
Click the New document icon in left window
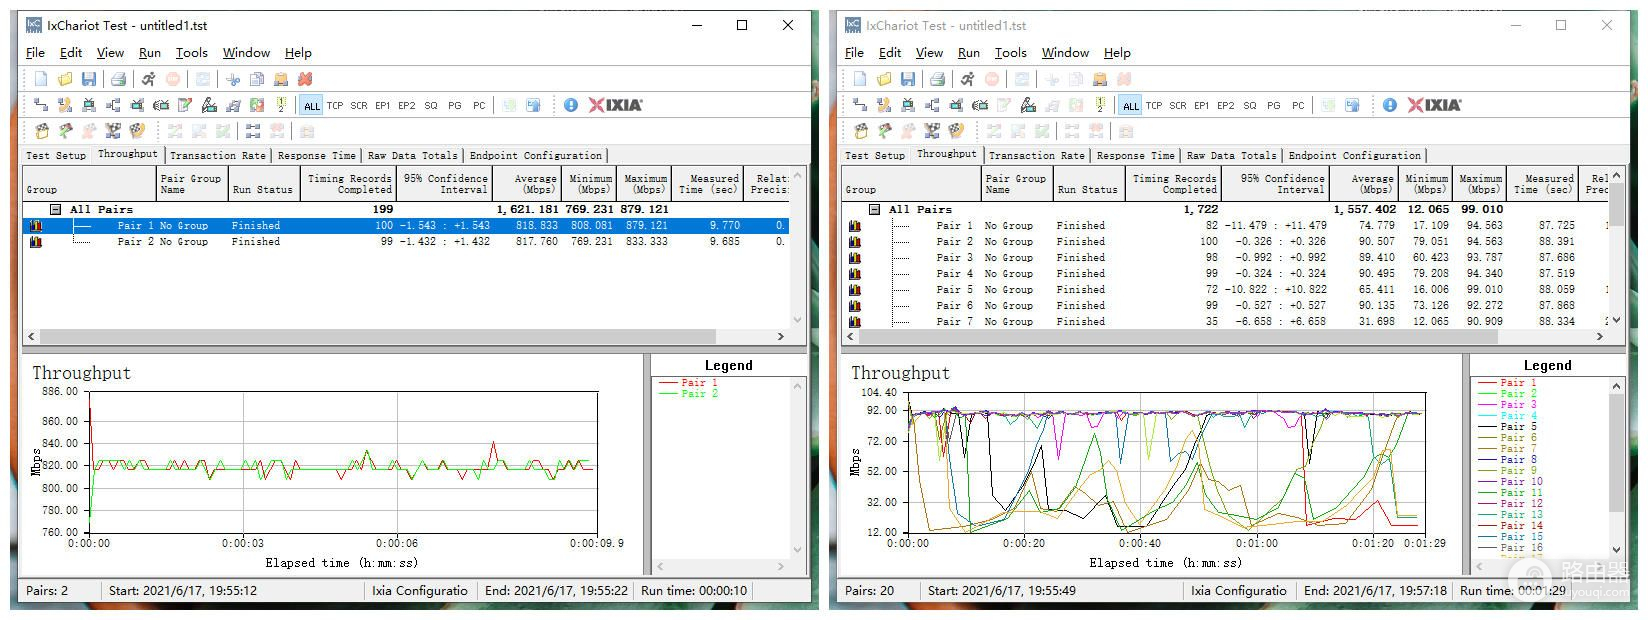tap(41, 79)
